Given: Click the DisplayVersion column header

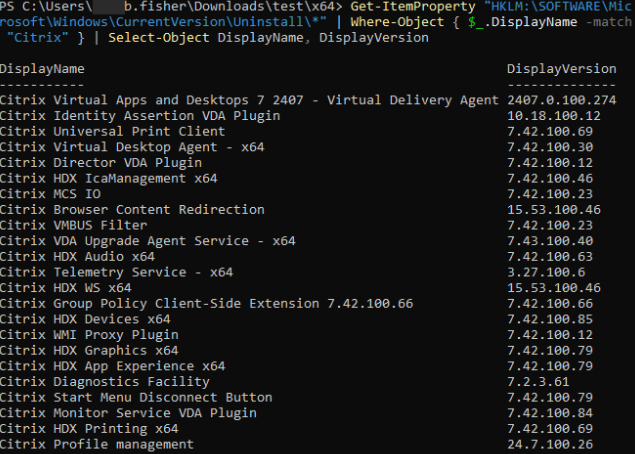Looking at the screenshot, I should (x=561, y=69).
